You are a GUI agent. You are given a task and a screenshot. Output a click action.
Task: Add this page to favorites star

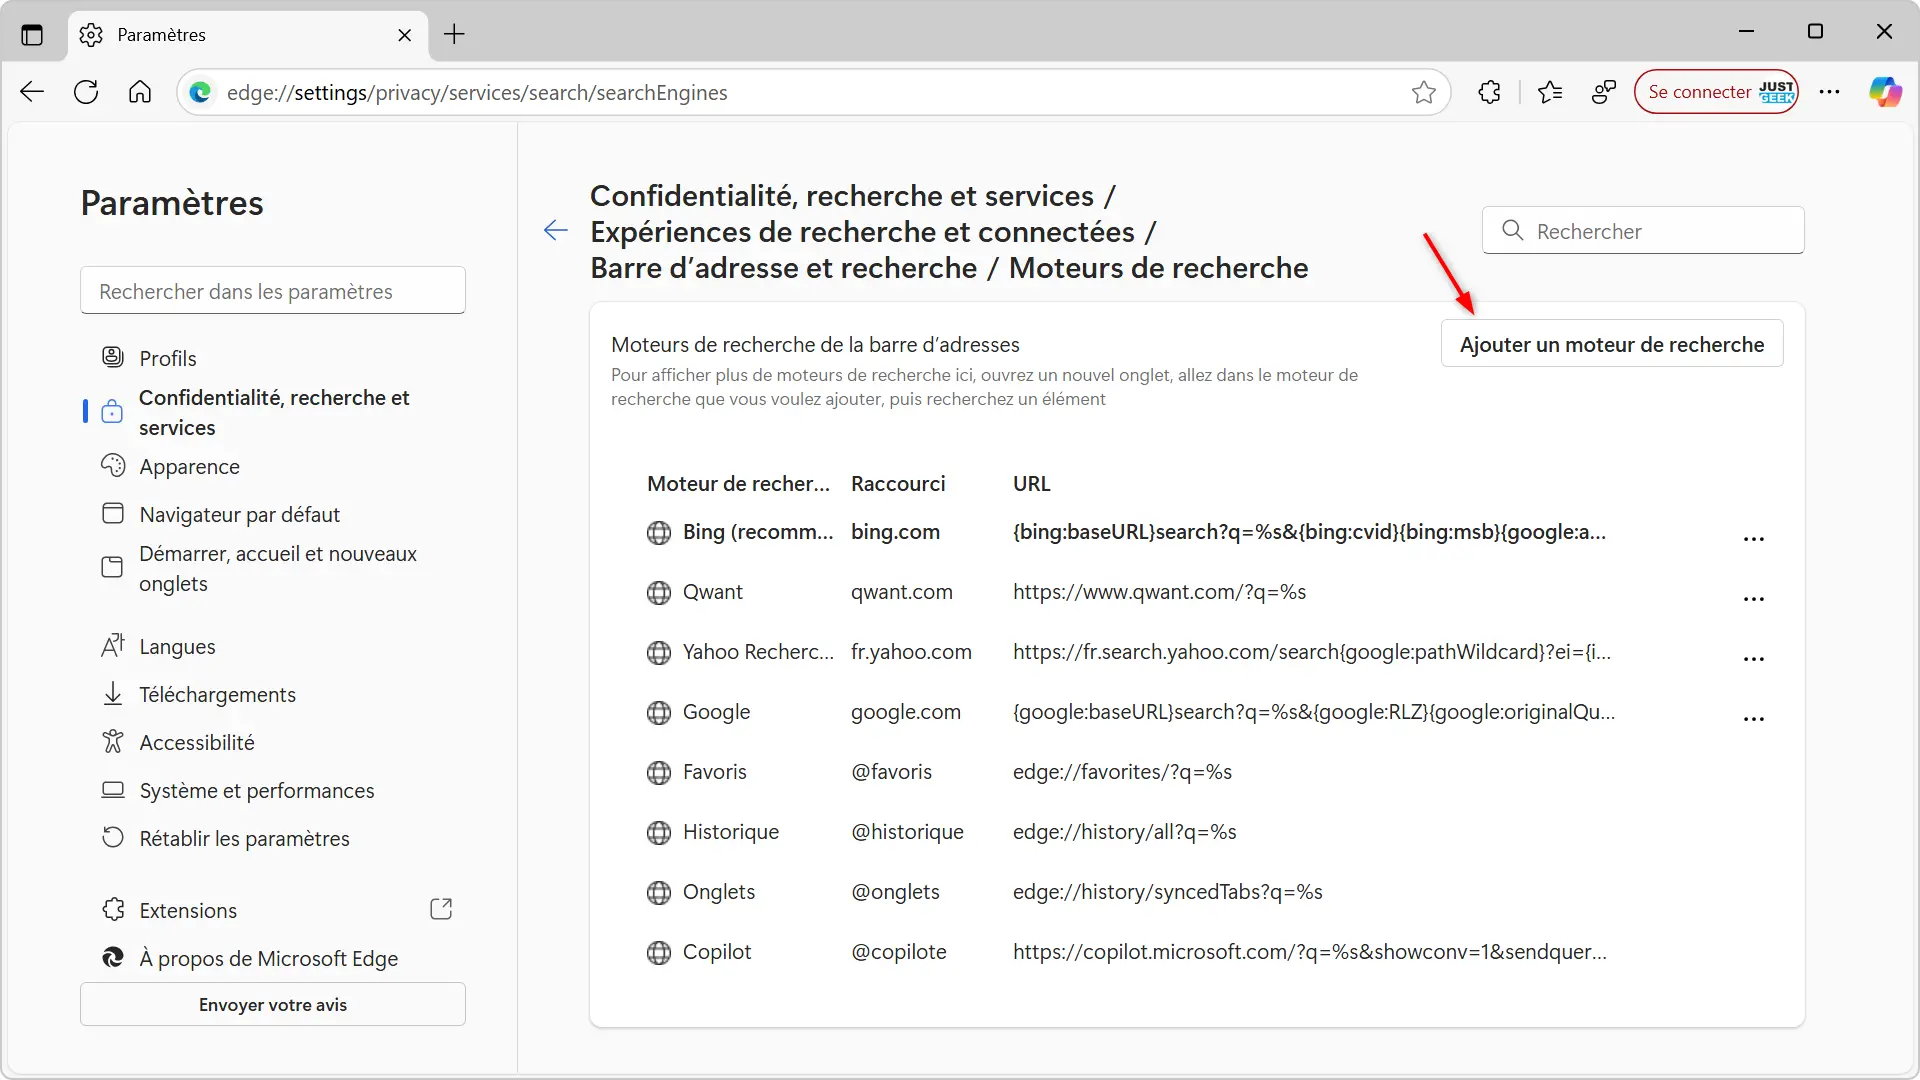pos(1424,92)
